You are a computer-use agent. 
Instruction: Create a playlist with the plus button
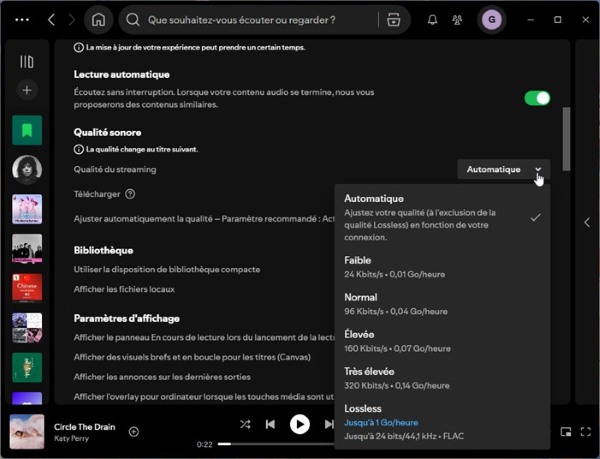[x=27, y=90]
